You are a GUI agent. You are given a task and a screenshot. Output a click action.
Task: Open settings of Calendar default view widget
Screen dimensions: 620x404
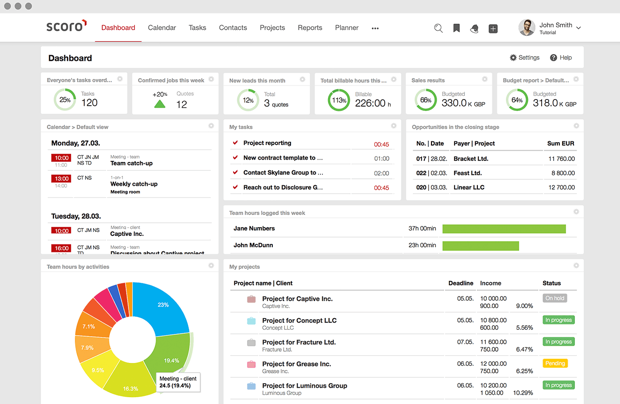pos(211,126)
